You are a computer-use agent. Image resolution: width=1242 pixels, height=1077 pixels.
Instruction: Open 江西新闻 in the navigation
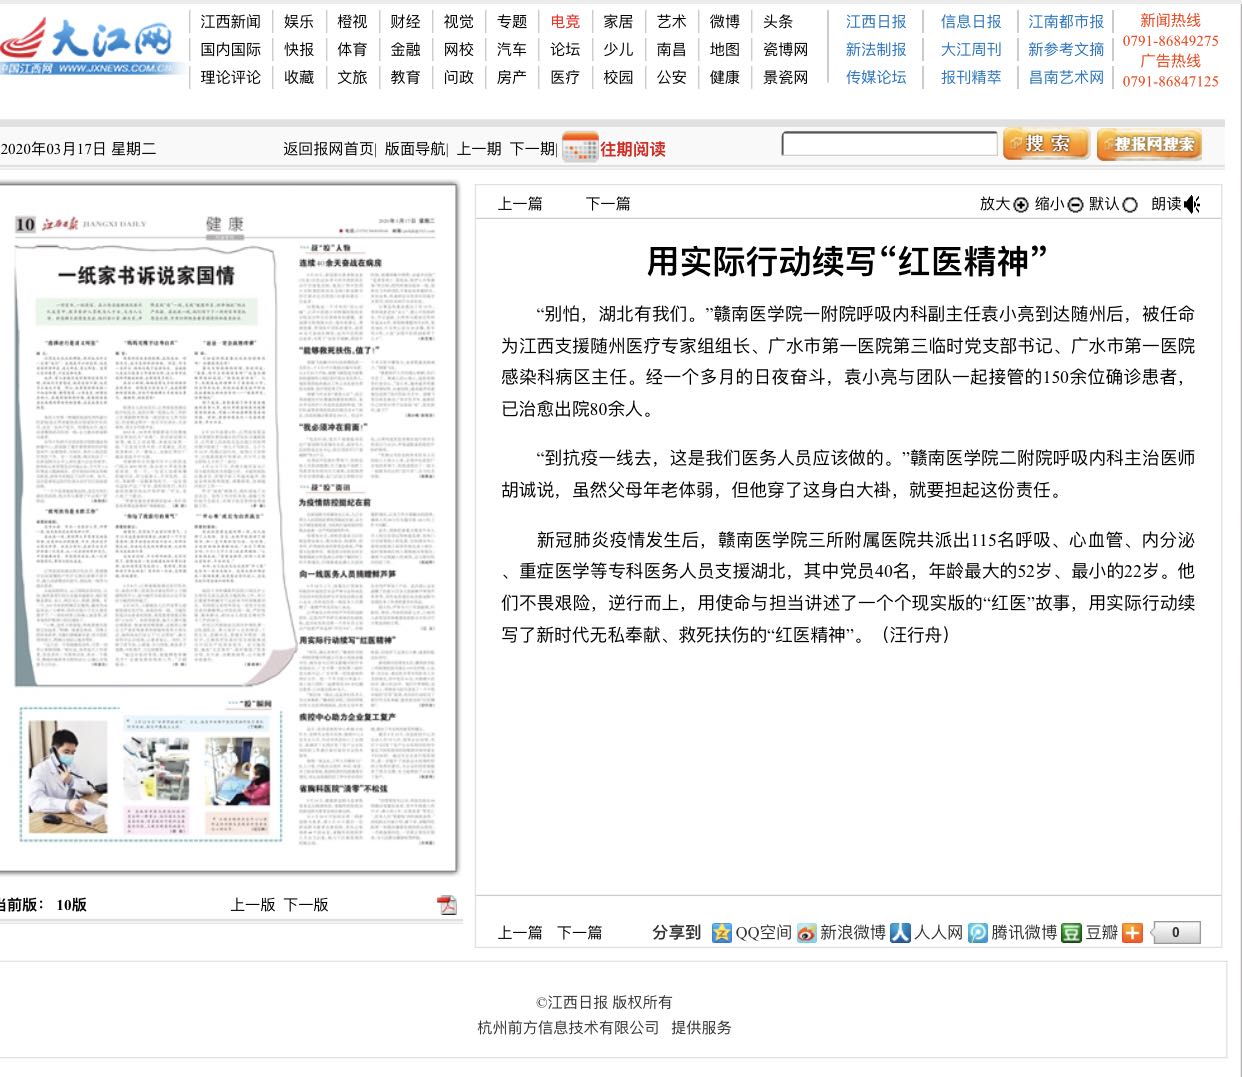pyautogui.click(x=230, y=21)
